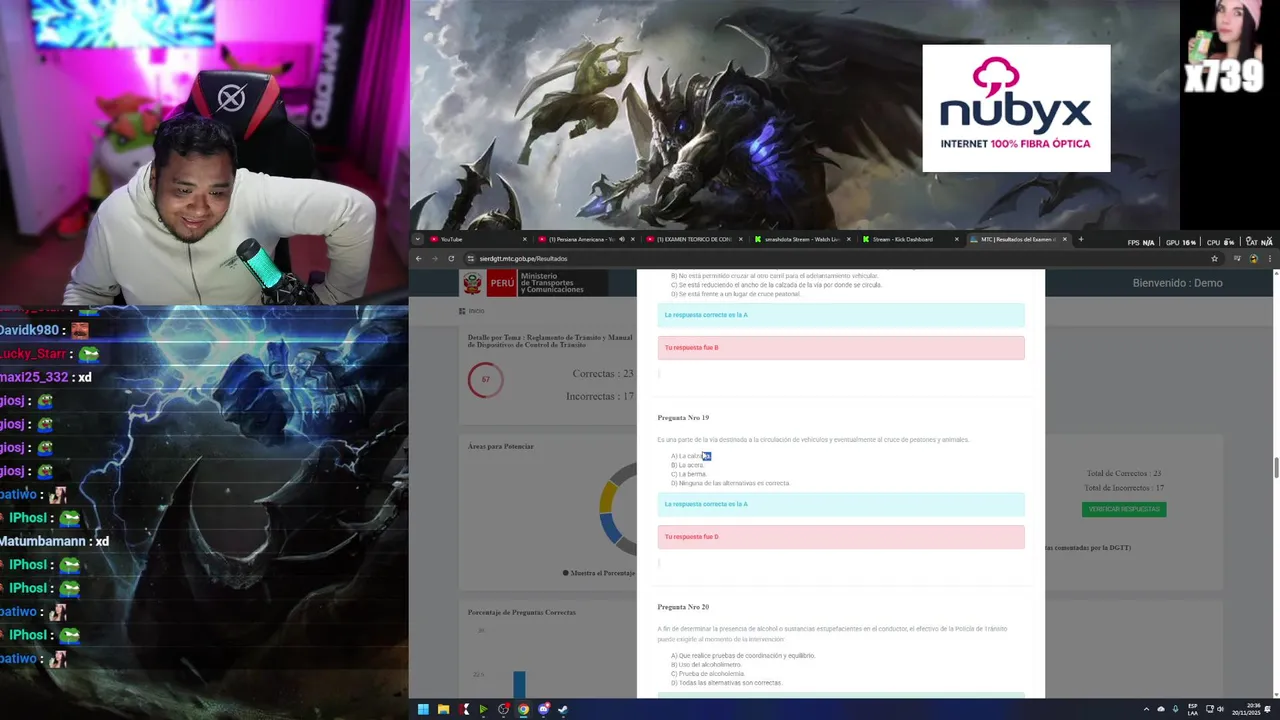
Task: Select option C) Prueba de alcoholemia
Action: [708, 674]
